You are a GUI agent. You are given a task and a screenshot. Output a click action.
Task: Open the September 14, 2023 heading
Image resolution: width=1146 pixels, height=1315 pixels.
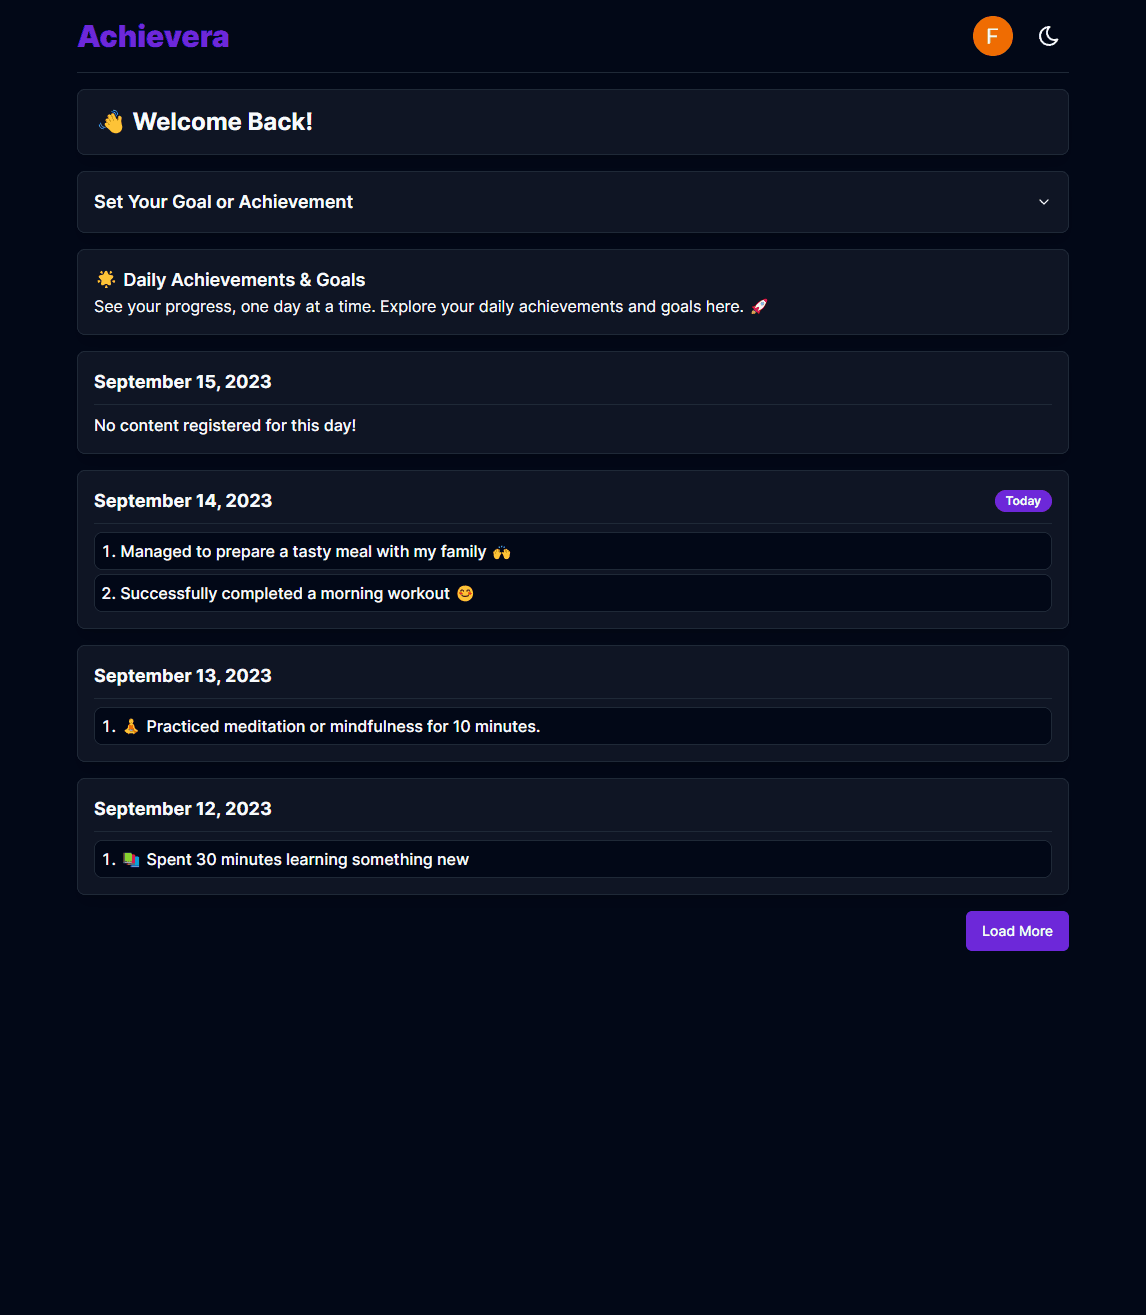pos(183,501)
